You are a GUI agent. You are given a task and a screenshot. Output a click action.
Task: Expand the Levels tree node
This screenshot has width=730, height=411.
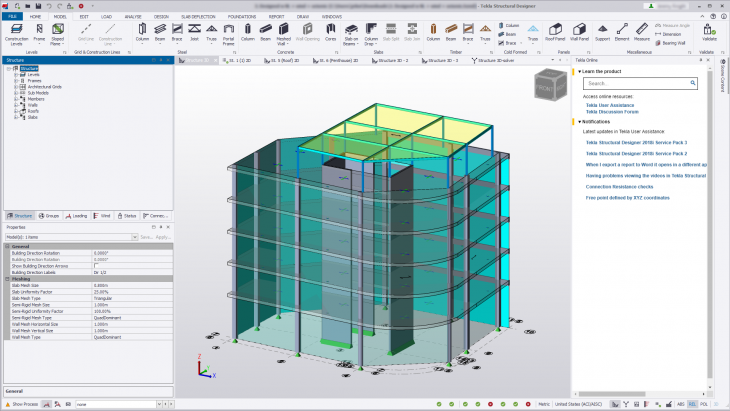[16, 74]
